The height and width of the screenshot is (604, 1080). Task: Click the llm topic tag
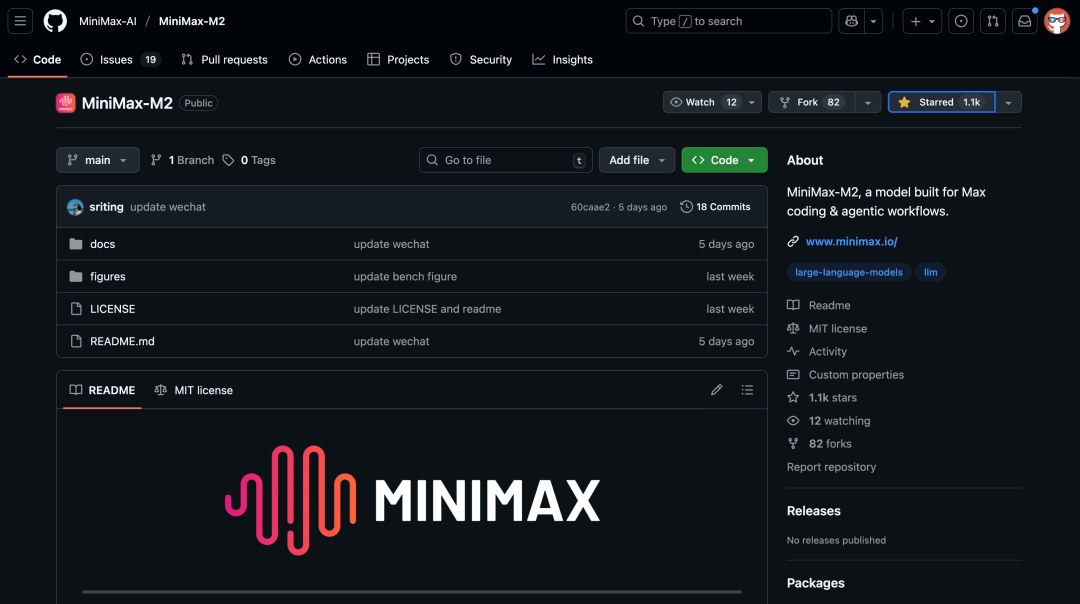click(930, 272)
